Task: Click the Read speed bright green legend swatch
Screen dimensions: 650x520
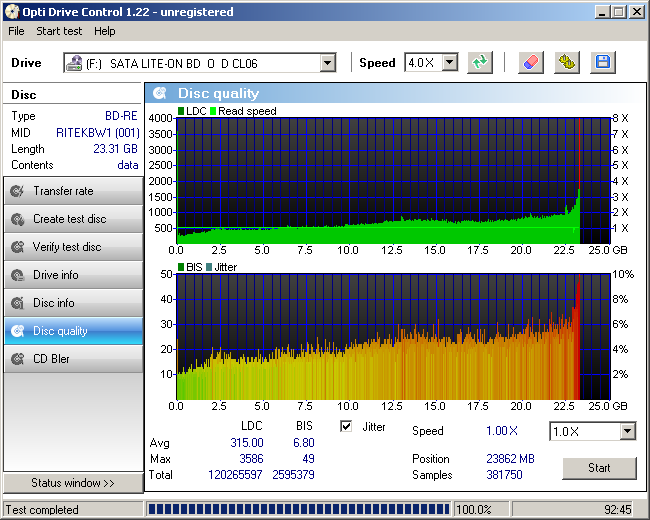Action: (x=213, y=111)
